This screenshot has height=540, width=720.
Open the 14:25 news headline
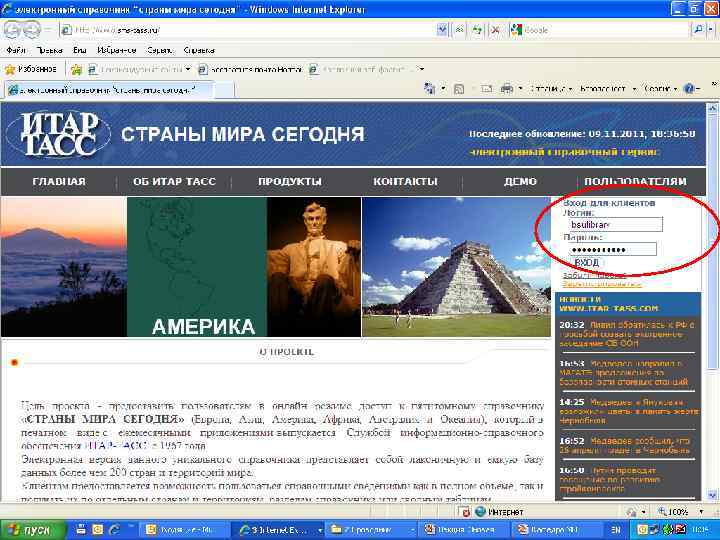coord(629,411)
